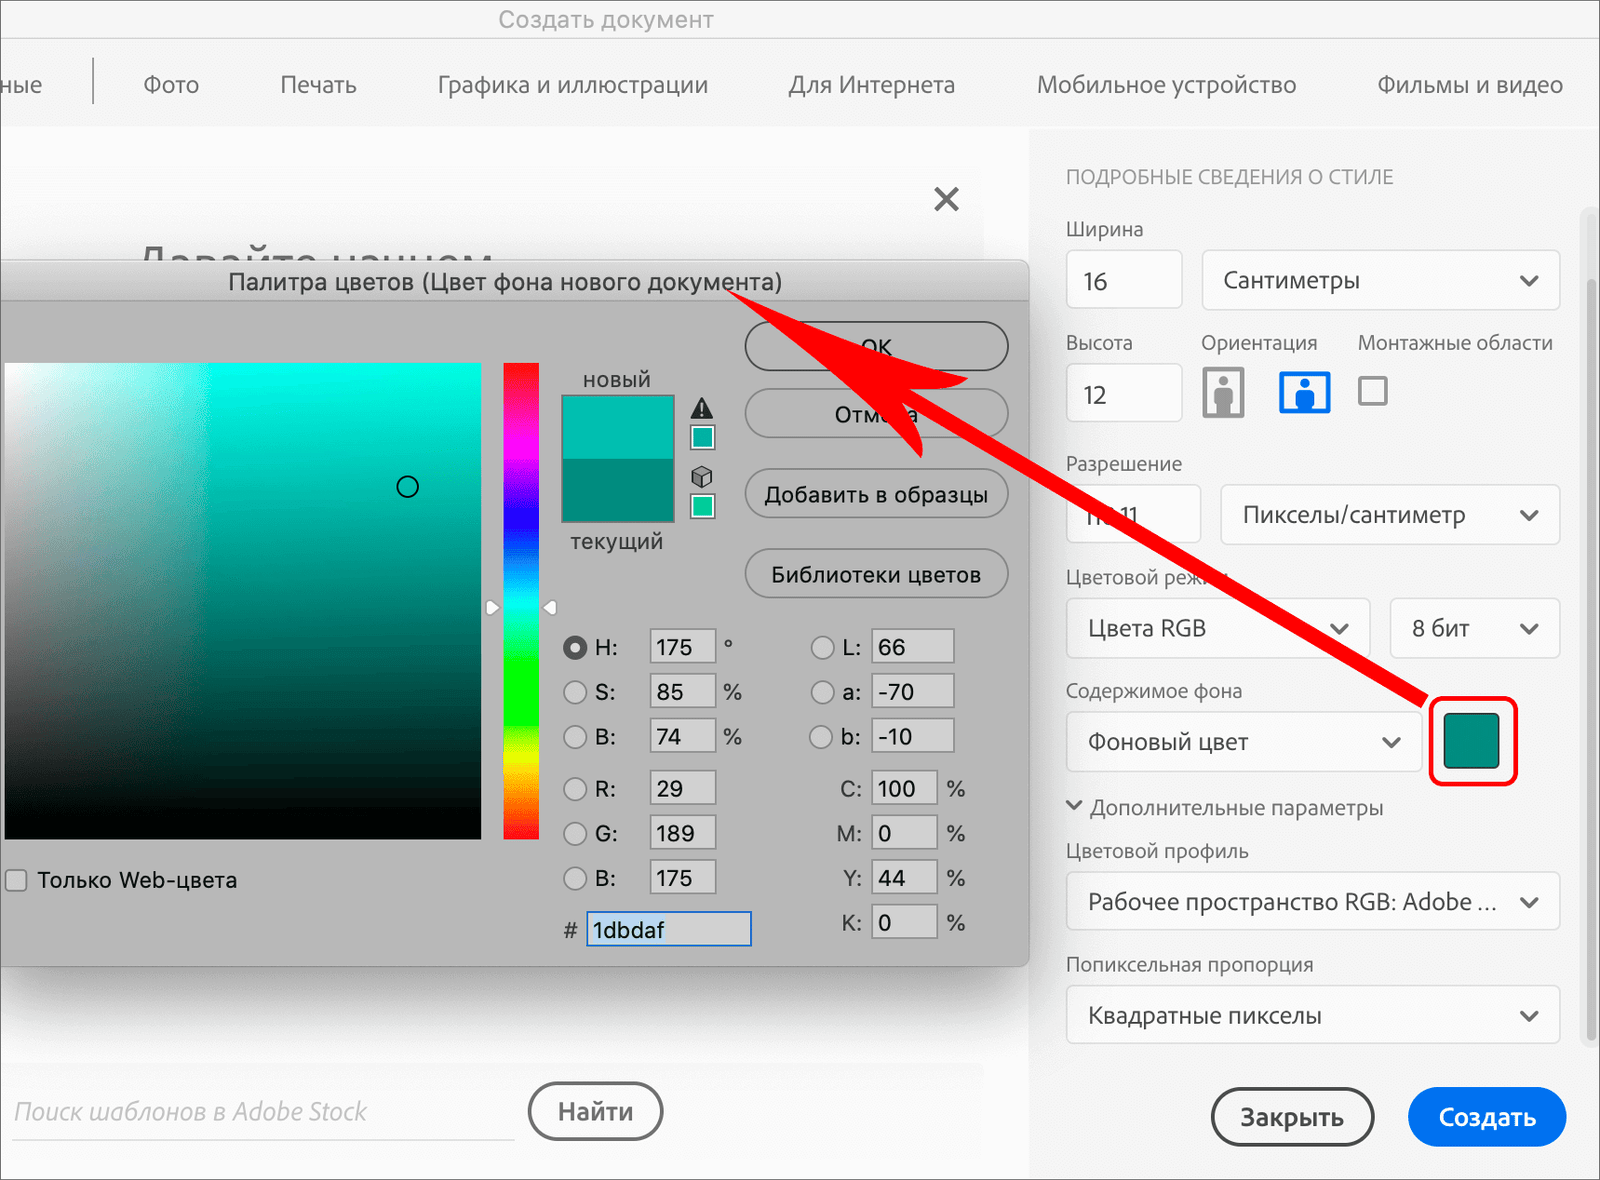Click the not-web-safe cube icon

point(702,476)
